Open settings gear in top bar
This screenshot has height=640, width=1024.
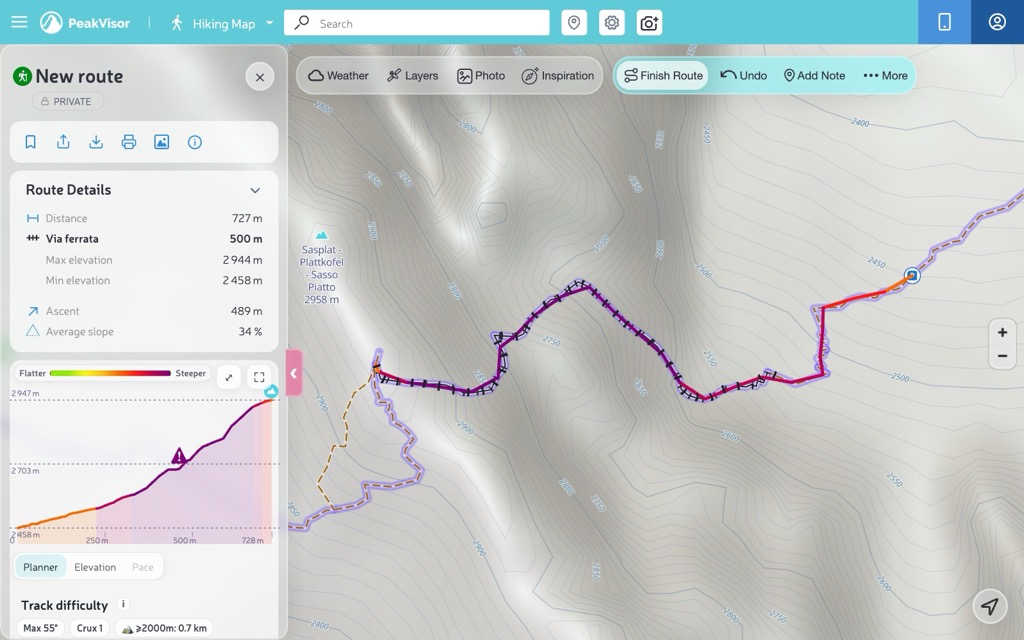pyautogui.click(x=612, y=23)
